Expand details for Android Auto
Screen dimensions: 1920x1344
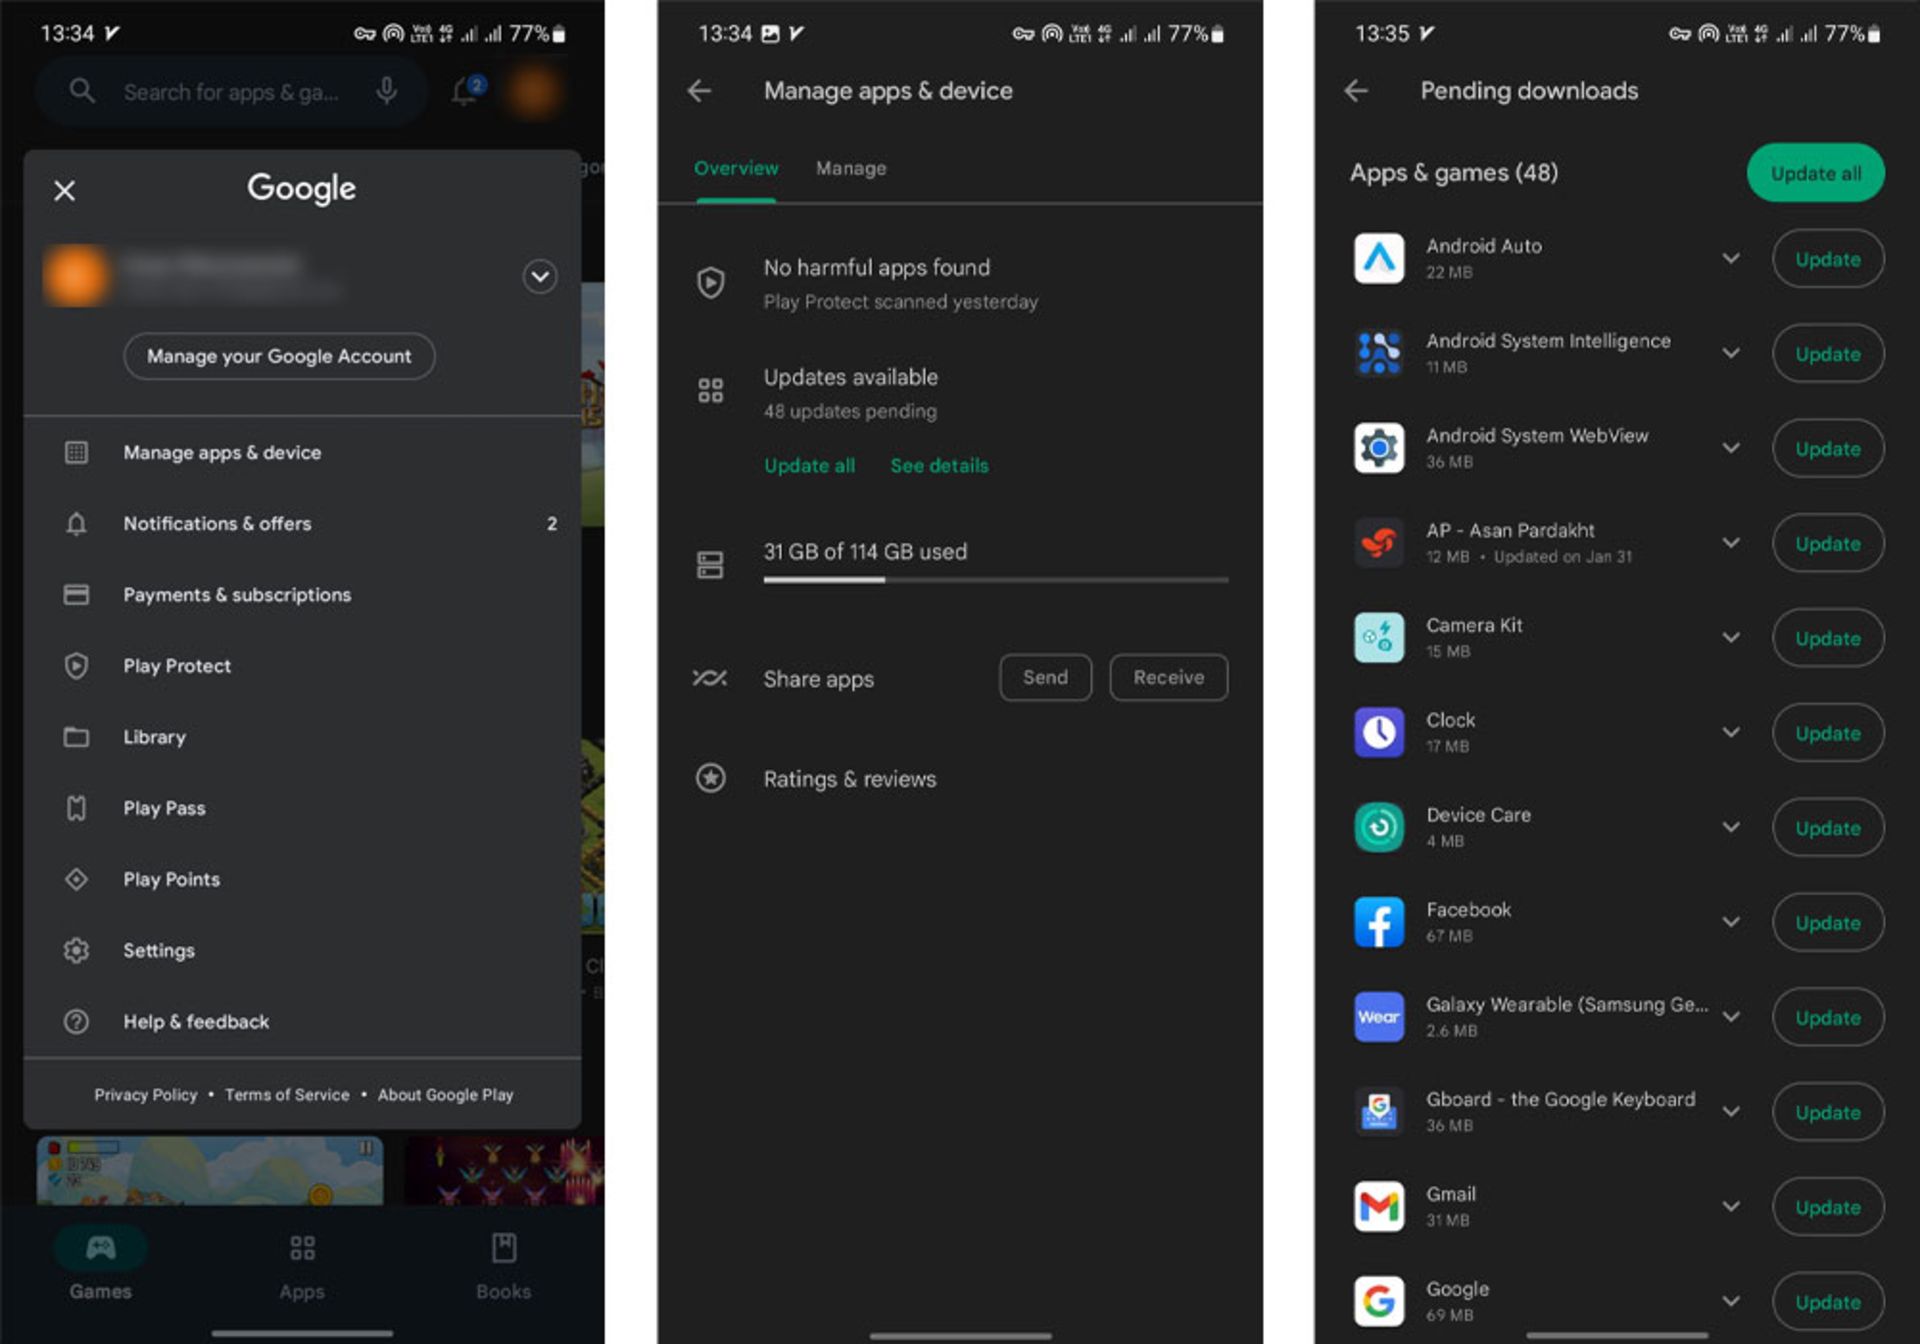1731,258
